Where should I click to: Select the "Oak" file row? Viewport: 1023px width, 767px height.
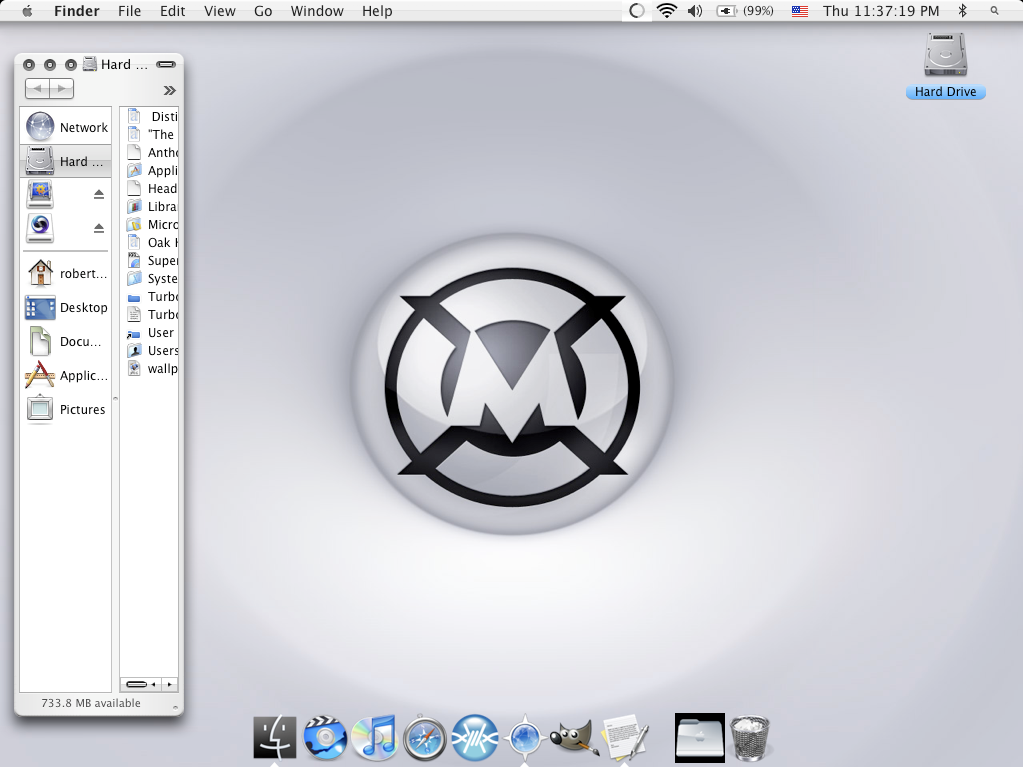click(151, 242)
